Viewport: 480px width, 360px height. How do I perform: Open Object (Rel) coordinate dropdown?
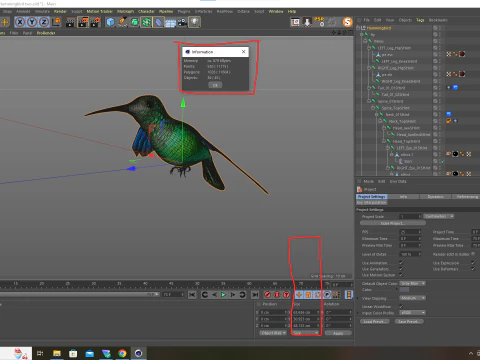click(x=273, y=333)
